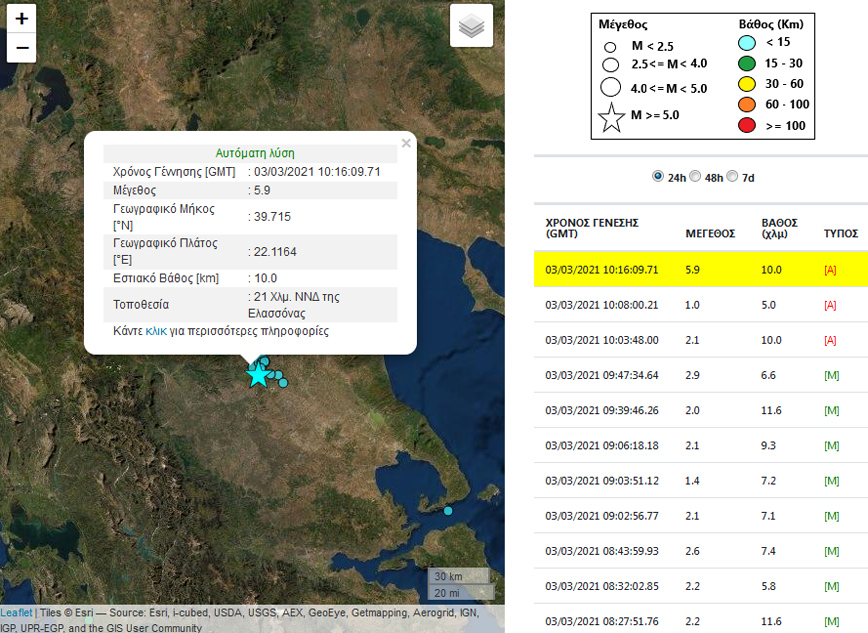Viewport: 868px width, 633px height.
Task: Close the earthquake info popup
Action: pyautogui.click(x=406, y=143)
